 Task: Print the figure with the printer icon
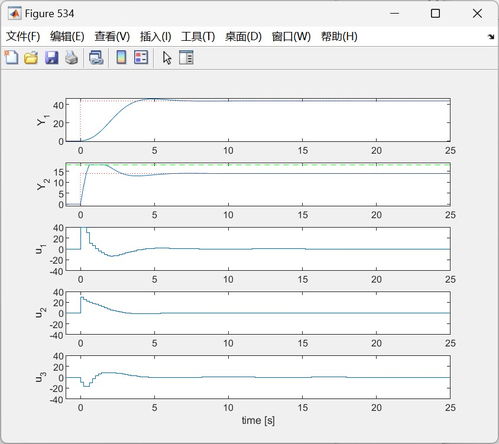(x=71, y=57)
